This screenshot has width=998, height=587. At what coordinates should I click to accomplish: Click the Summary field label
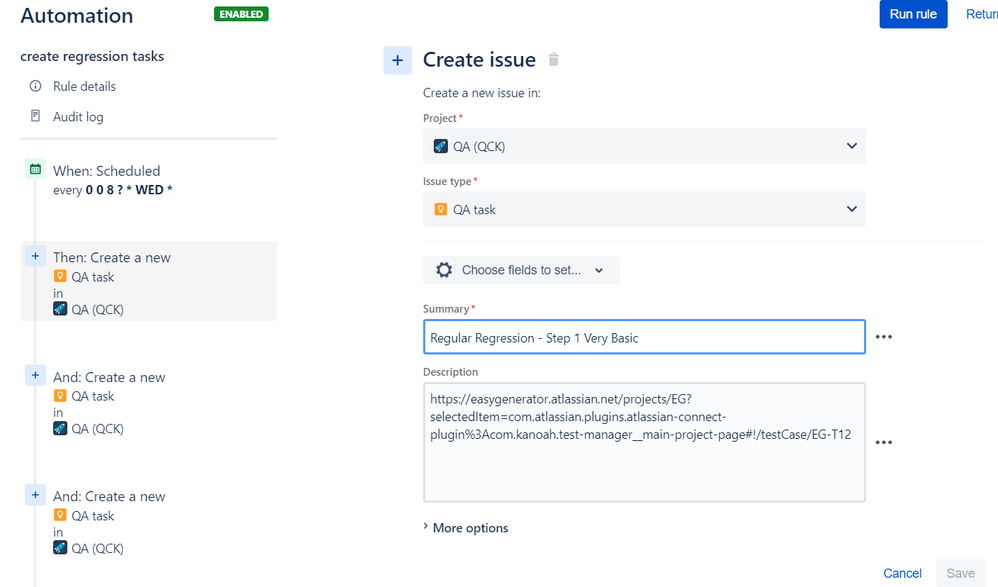click(446, 309)
